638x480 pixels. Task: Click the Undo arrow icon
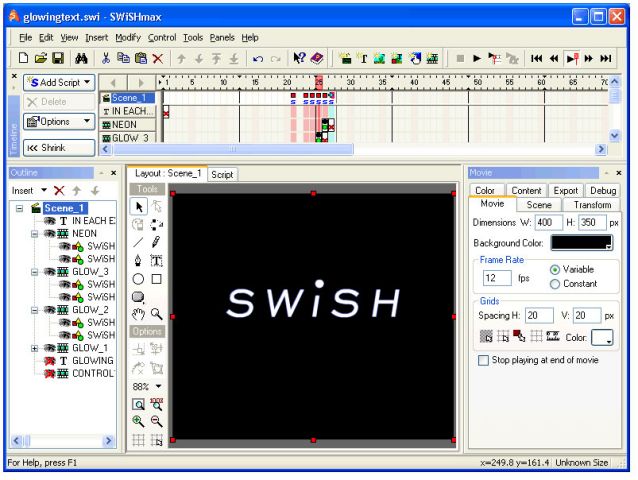pos(258,59)
